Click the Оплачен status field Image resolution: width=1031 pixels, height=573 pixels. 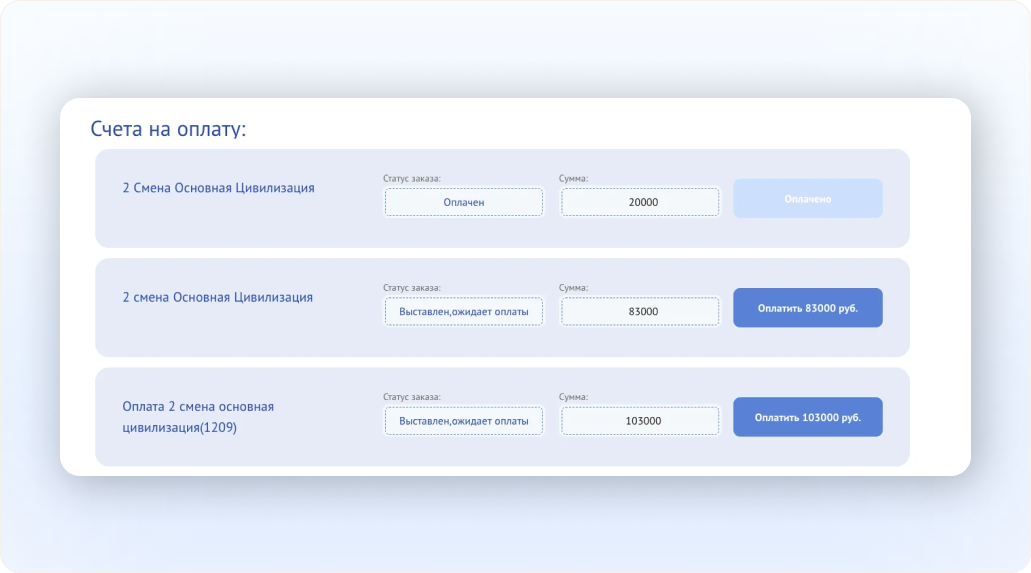(x=464, y=202)
